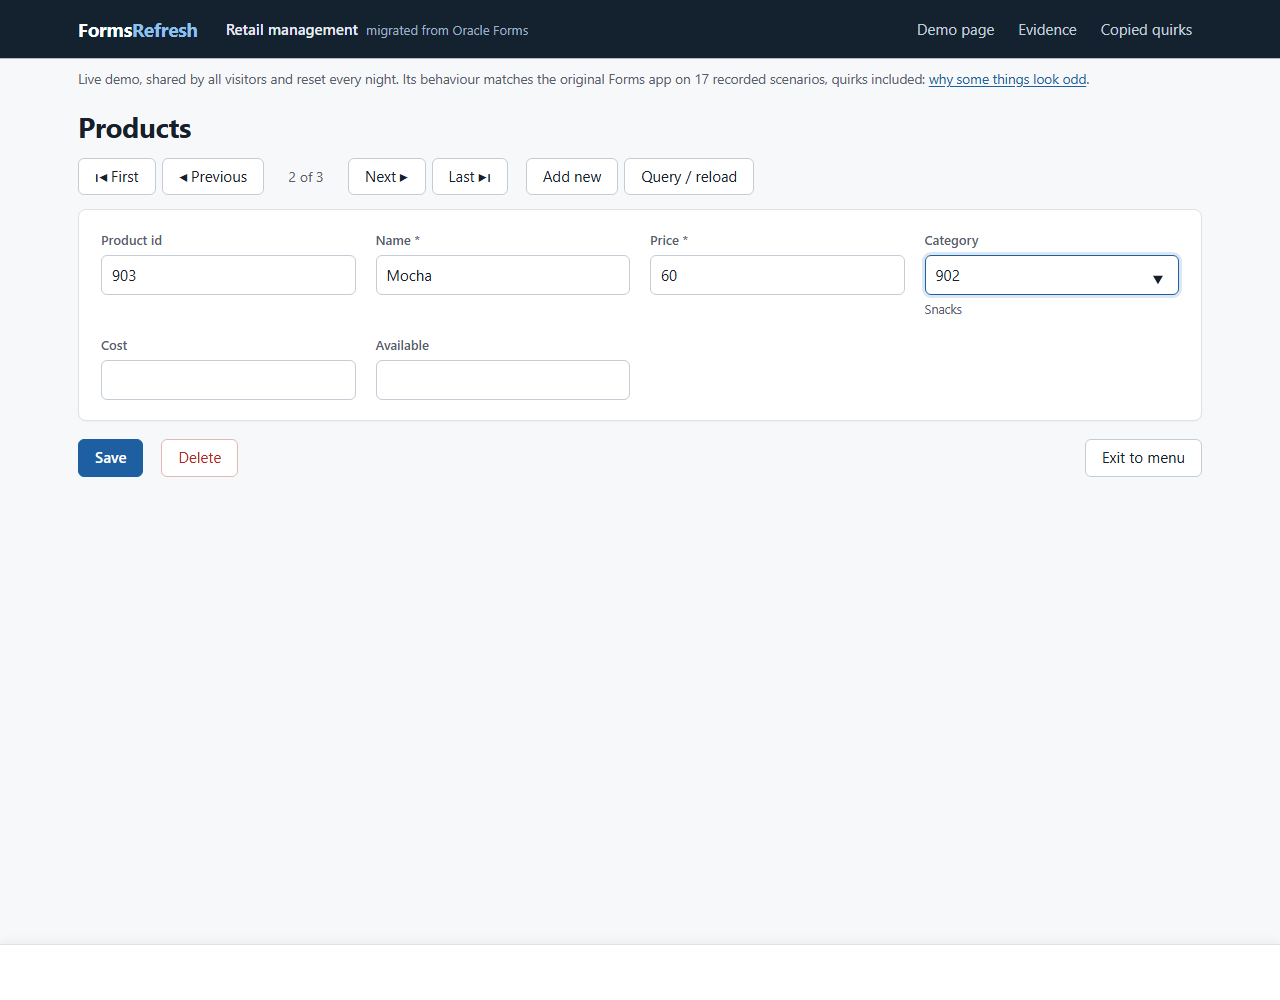Click the 'Retail management' title text
Screen dimensions: 1280x1000
click(x=292, y=30)
